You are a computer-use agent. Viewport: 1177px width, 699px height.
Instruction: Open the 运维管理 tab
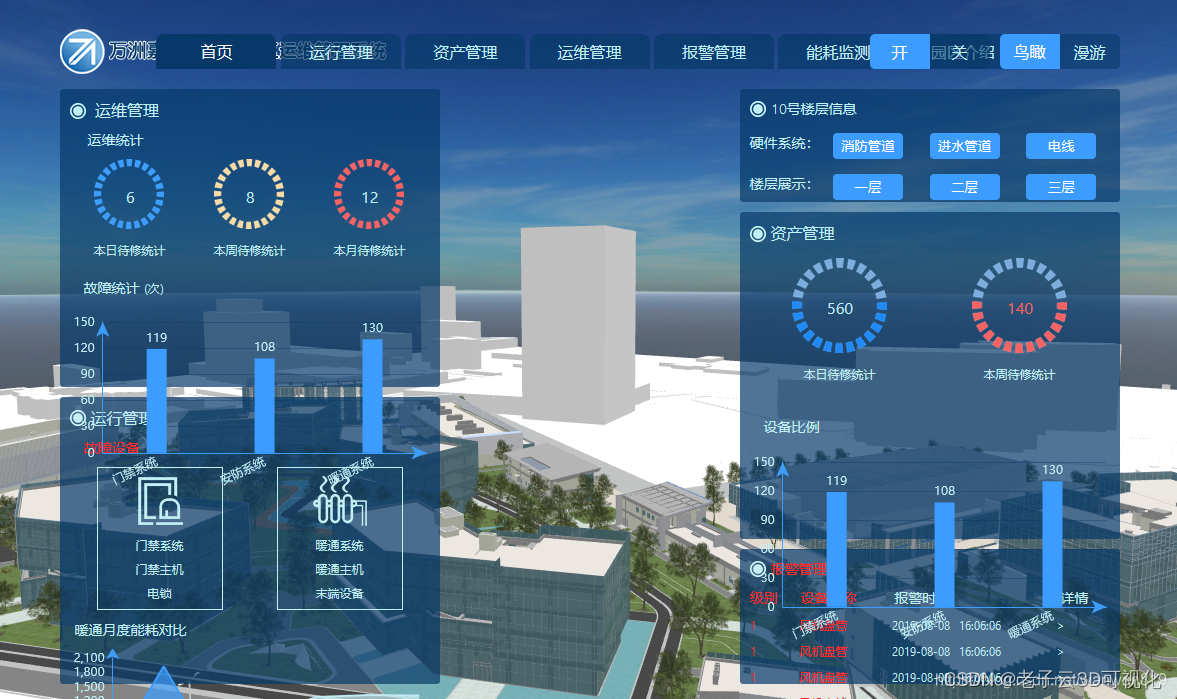click(x=589, y=52)
